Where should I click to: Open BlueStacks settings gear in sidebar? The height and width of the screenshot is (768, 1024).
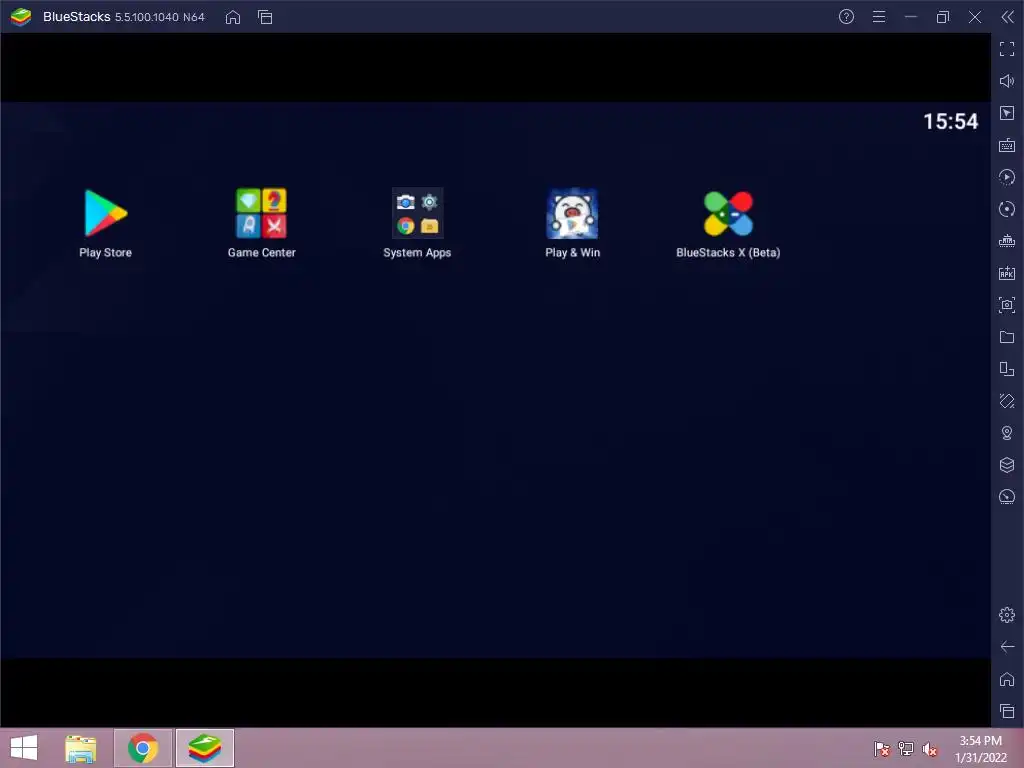click(x=1007, y=615)
